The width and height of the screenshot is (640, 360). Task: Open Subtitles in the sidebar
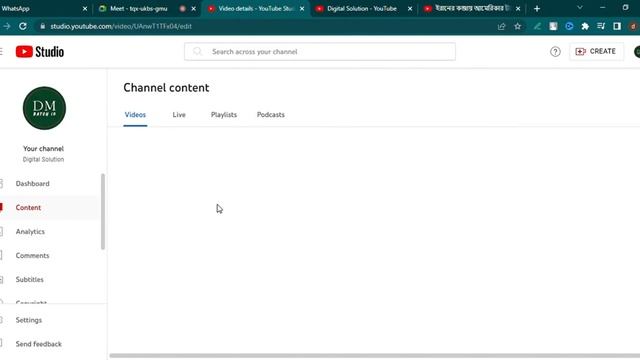point(29,280)
